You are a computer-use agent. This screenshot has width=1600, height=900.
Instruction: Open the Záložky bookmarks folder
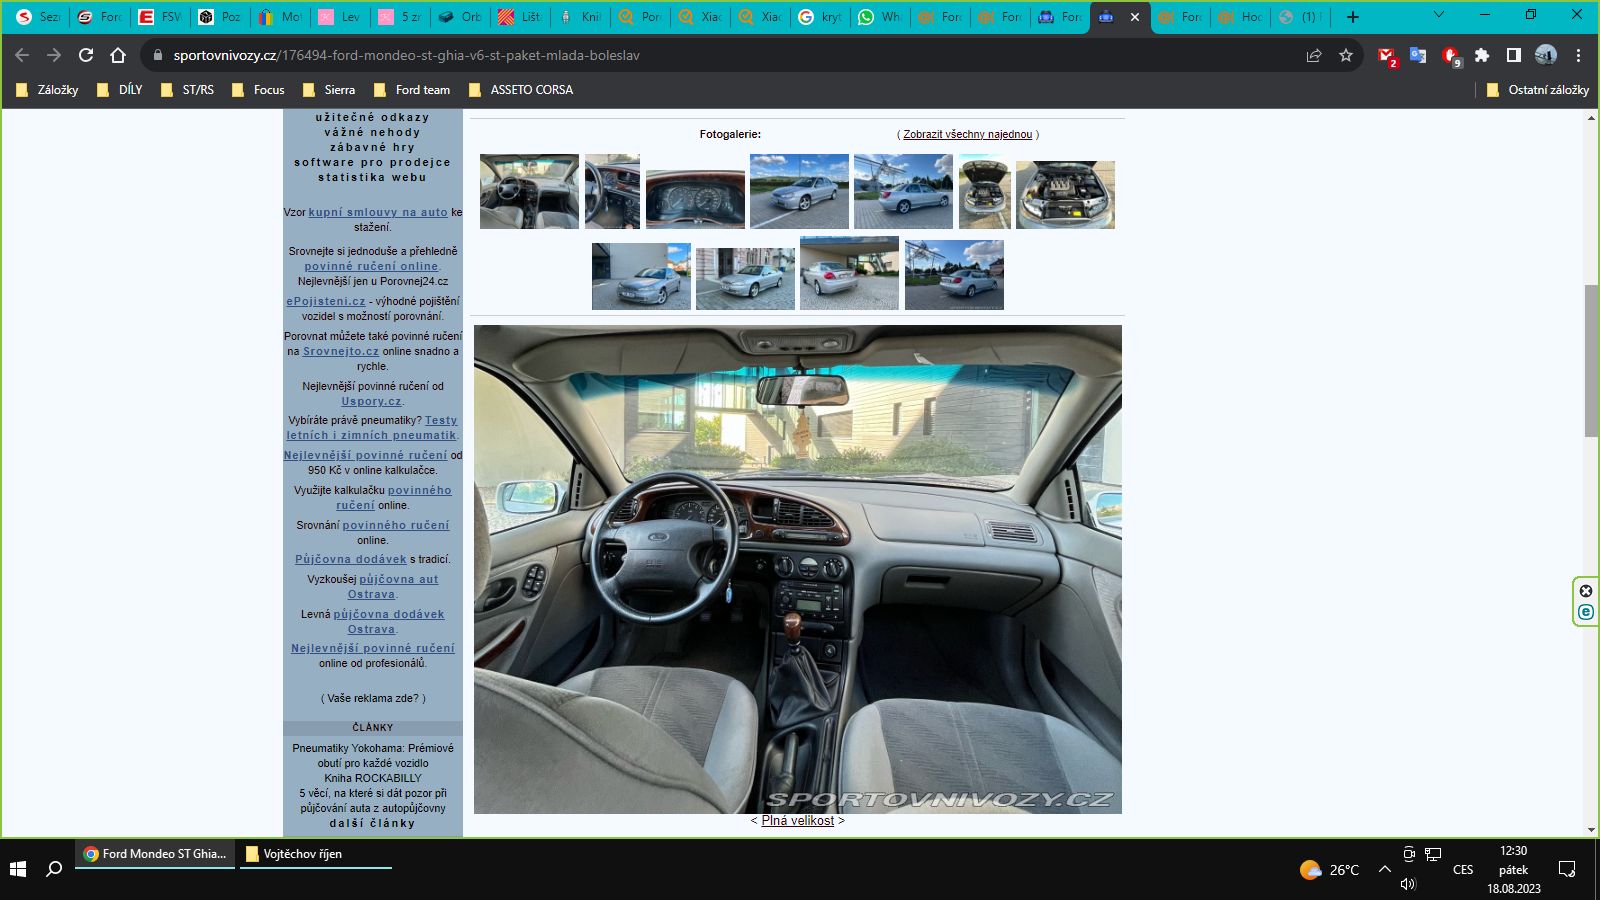47,90
